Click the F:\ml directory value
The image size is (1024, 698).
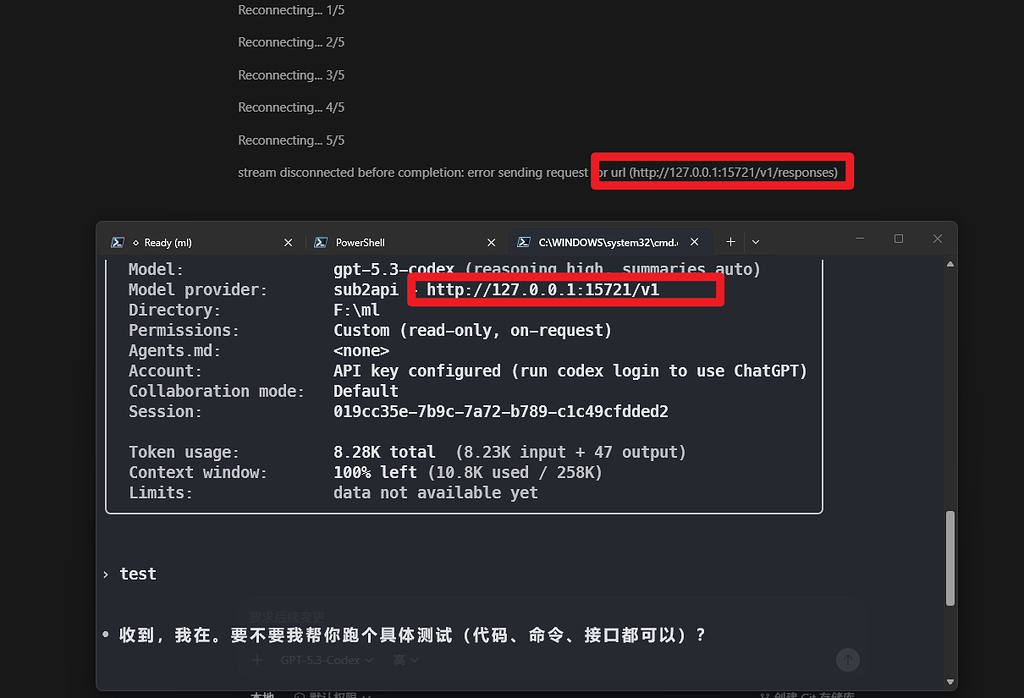[x=357, y=310]
